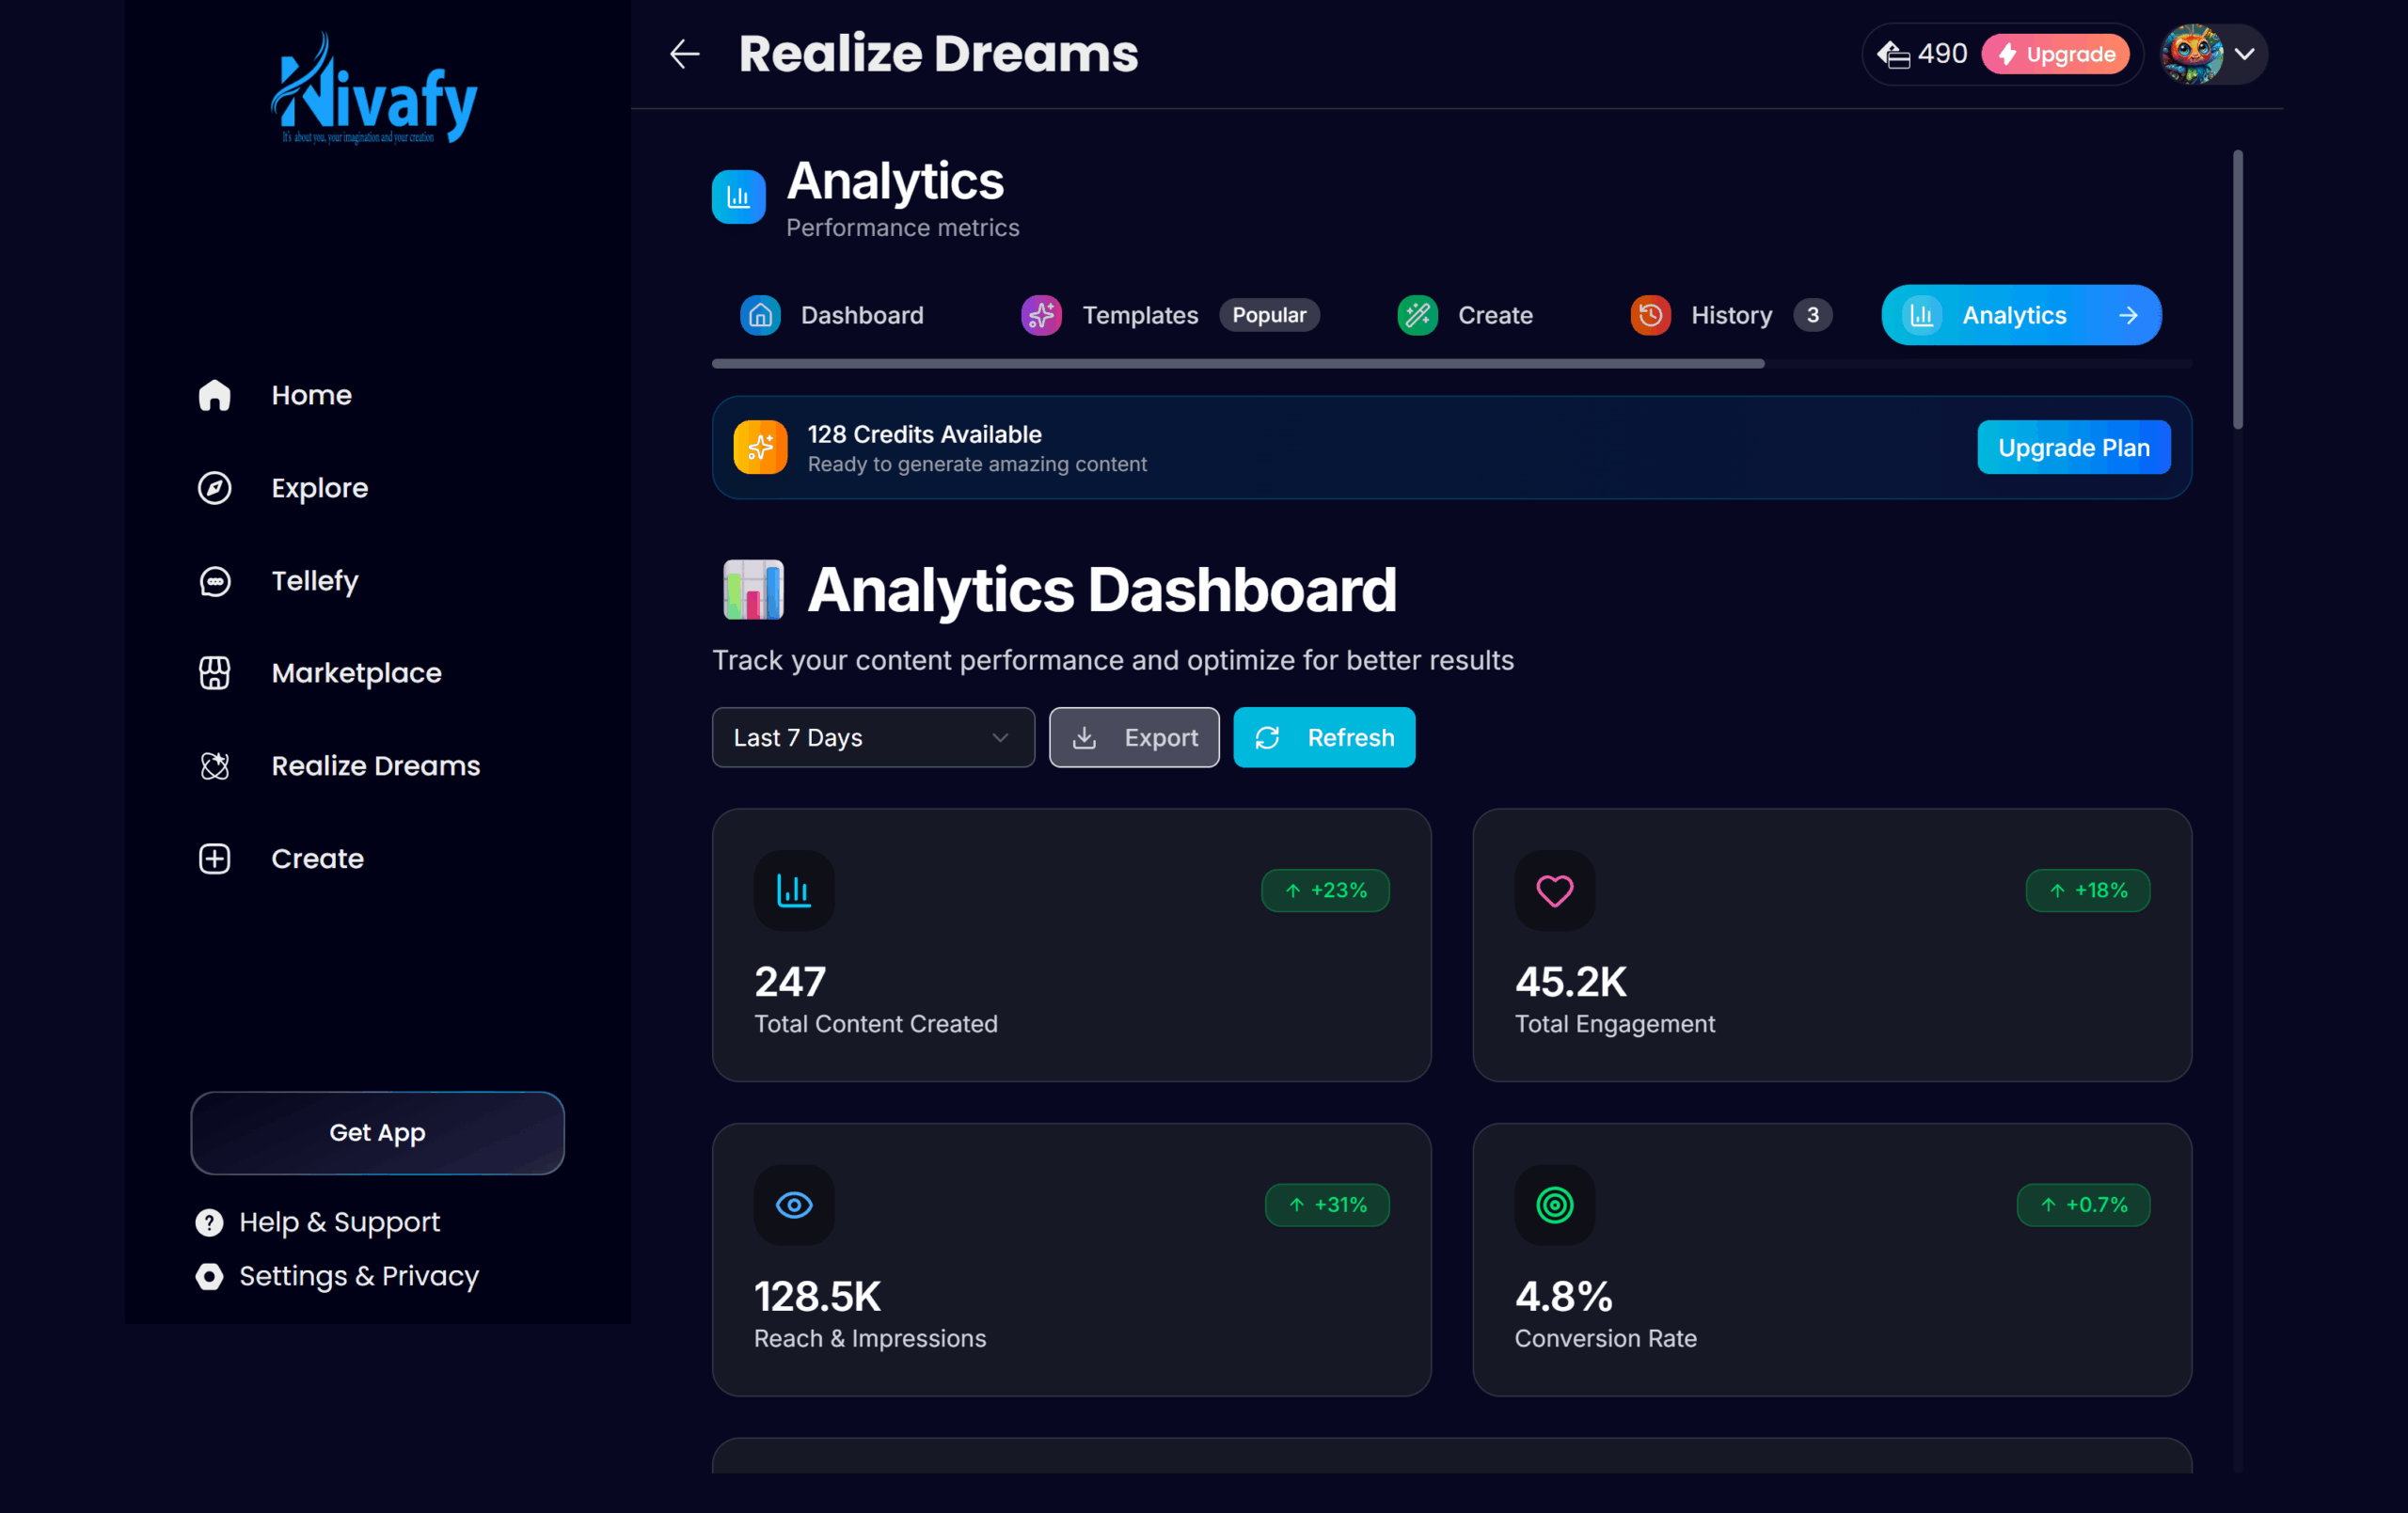Click the Create plus-square icon in sidebar

pos(214,858)
